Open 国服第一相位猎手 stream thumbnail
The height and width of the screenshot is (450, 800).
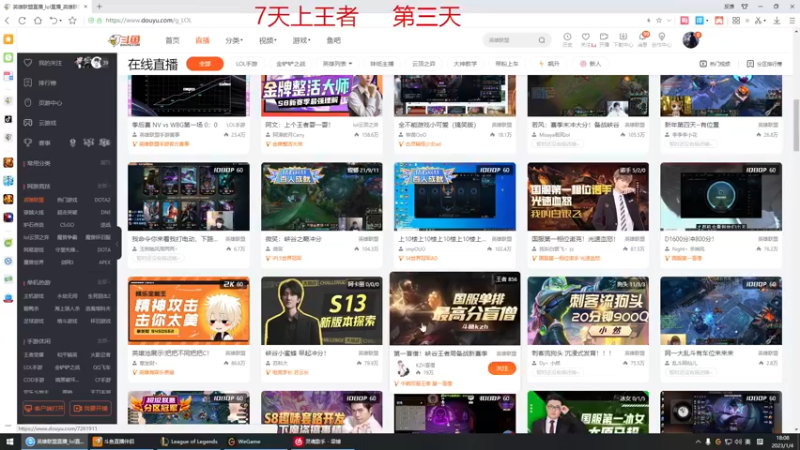tap(588, 196)
